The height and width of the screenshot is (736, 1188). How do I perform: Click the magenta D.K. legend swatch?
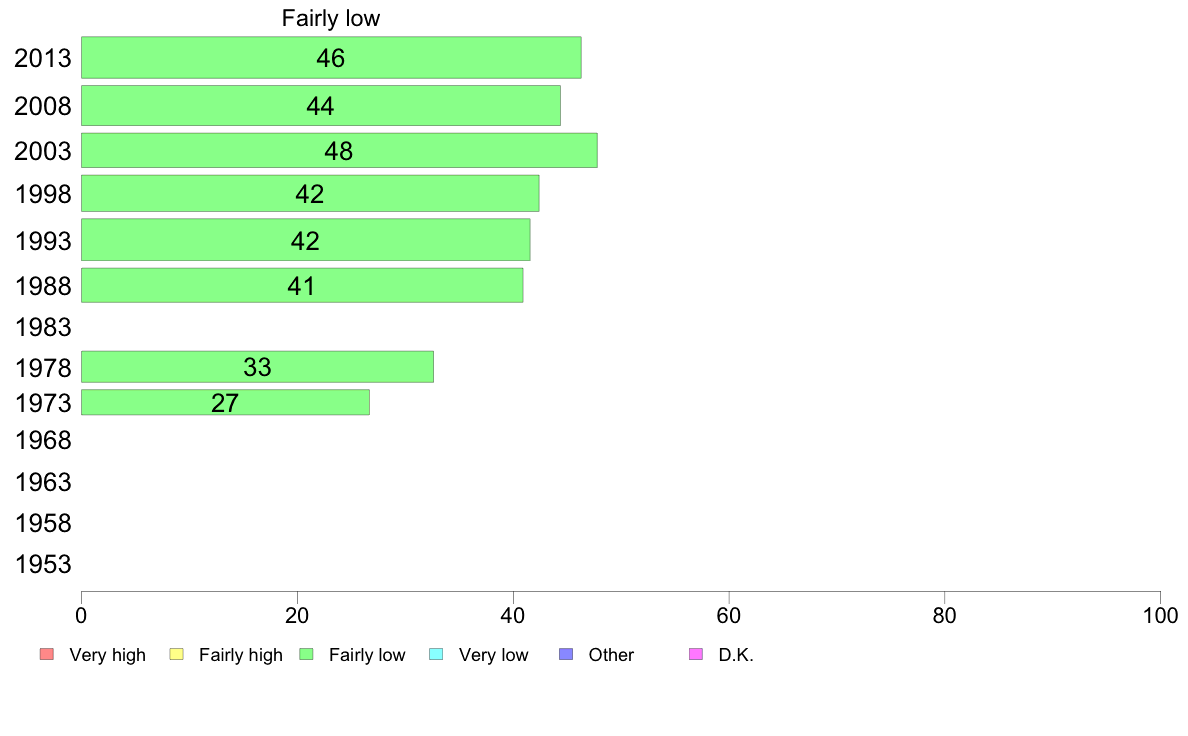point(696,654)
